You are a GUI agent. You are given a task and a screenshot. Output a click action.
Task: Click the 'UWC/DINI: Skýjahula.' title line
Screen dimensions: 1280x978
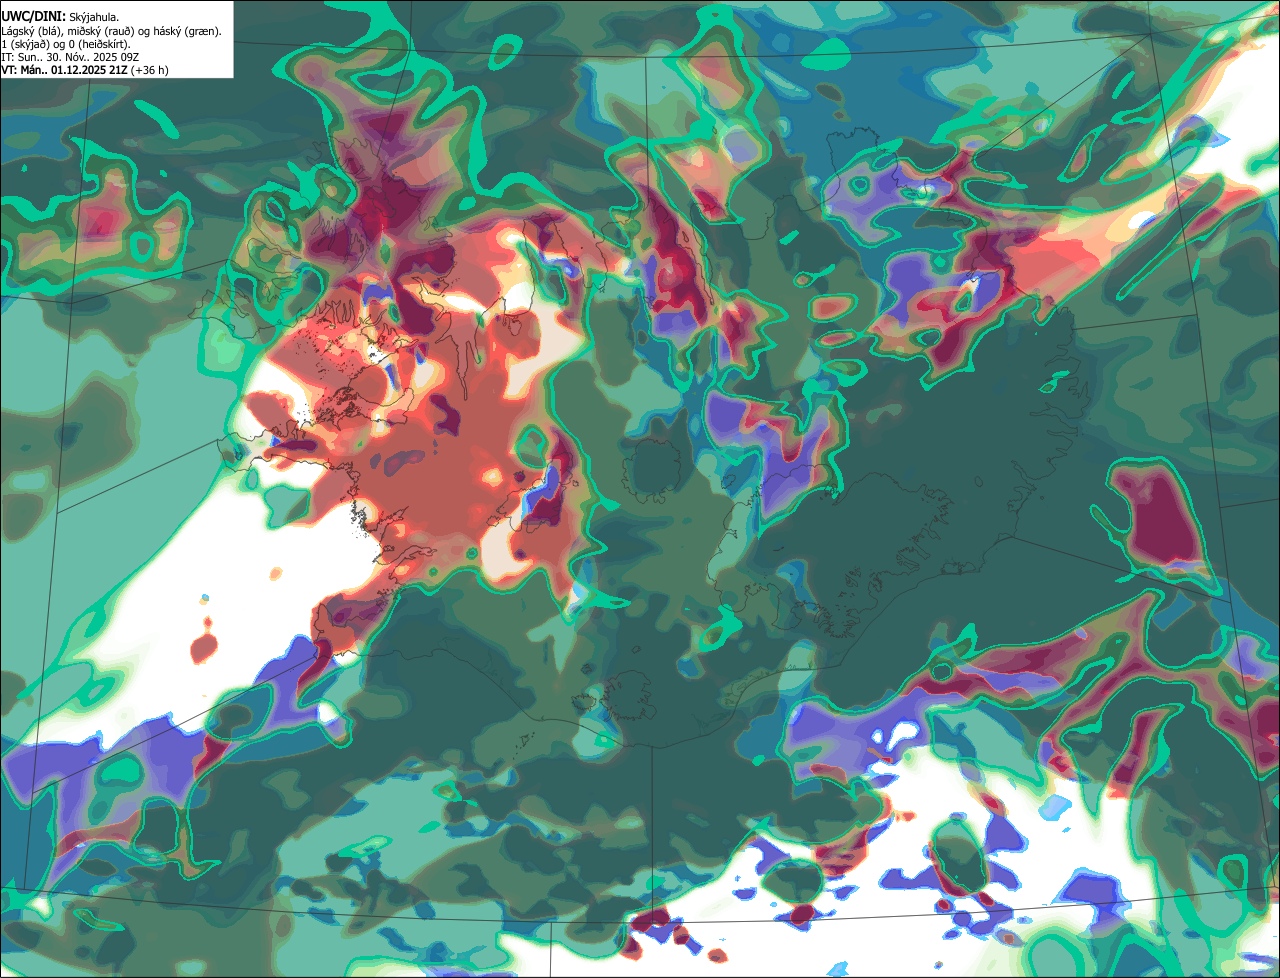point(61,17)
